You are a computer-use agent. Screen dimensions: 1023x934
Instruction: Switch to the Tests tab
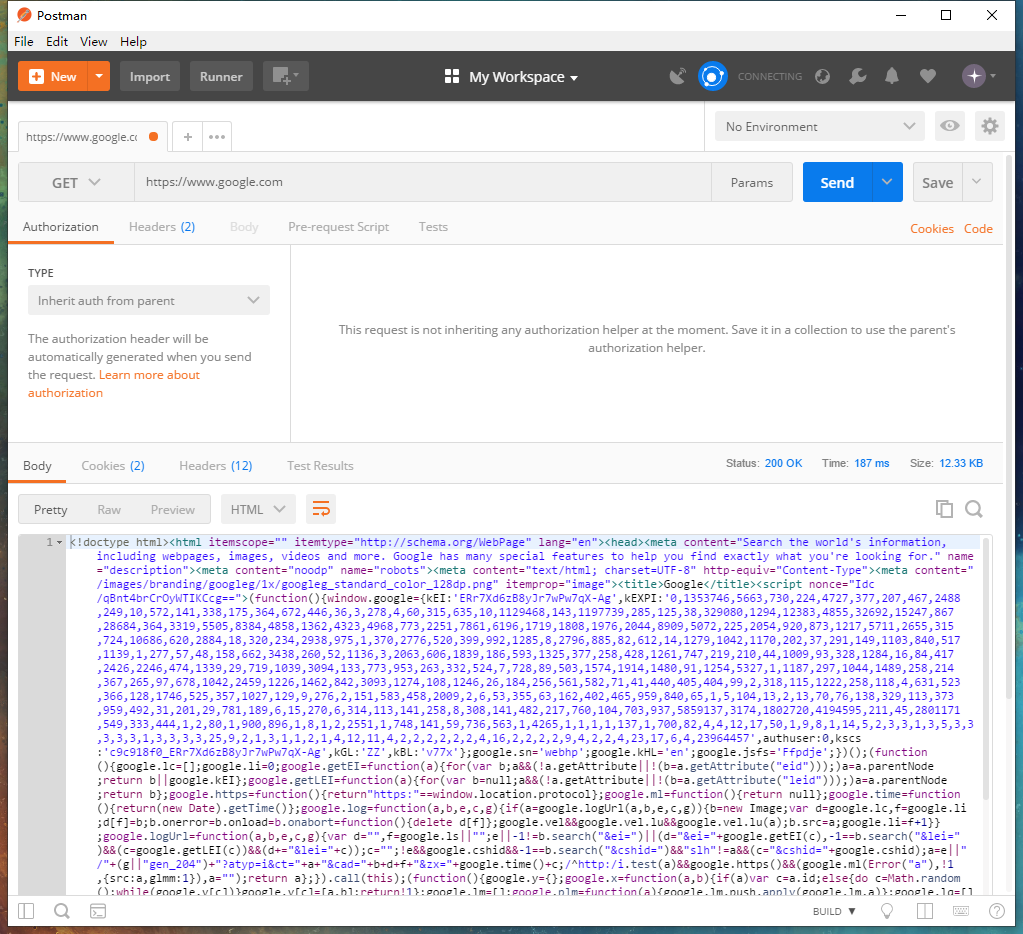coord(433,227)
